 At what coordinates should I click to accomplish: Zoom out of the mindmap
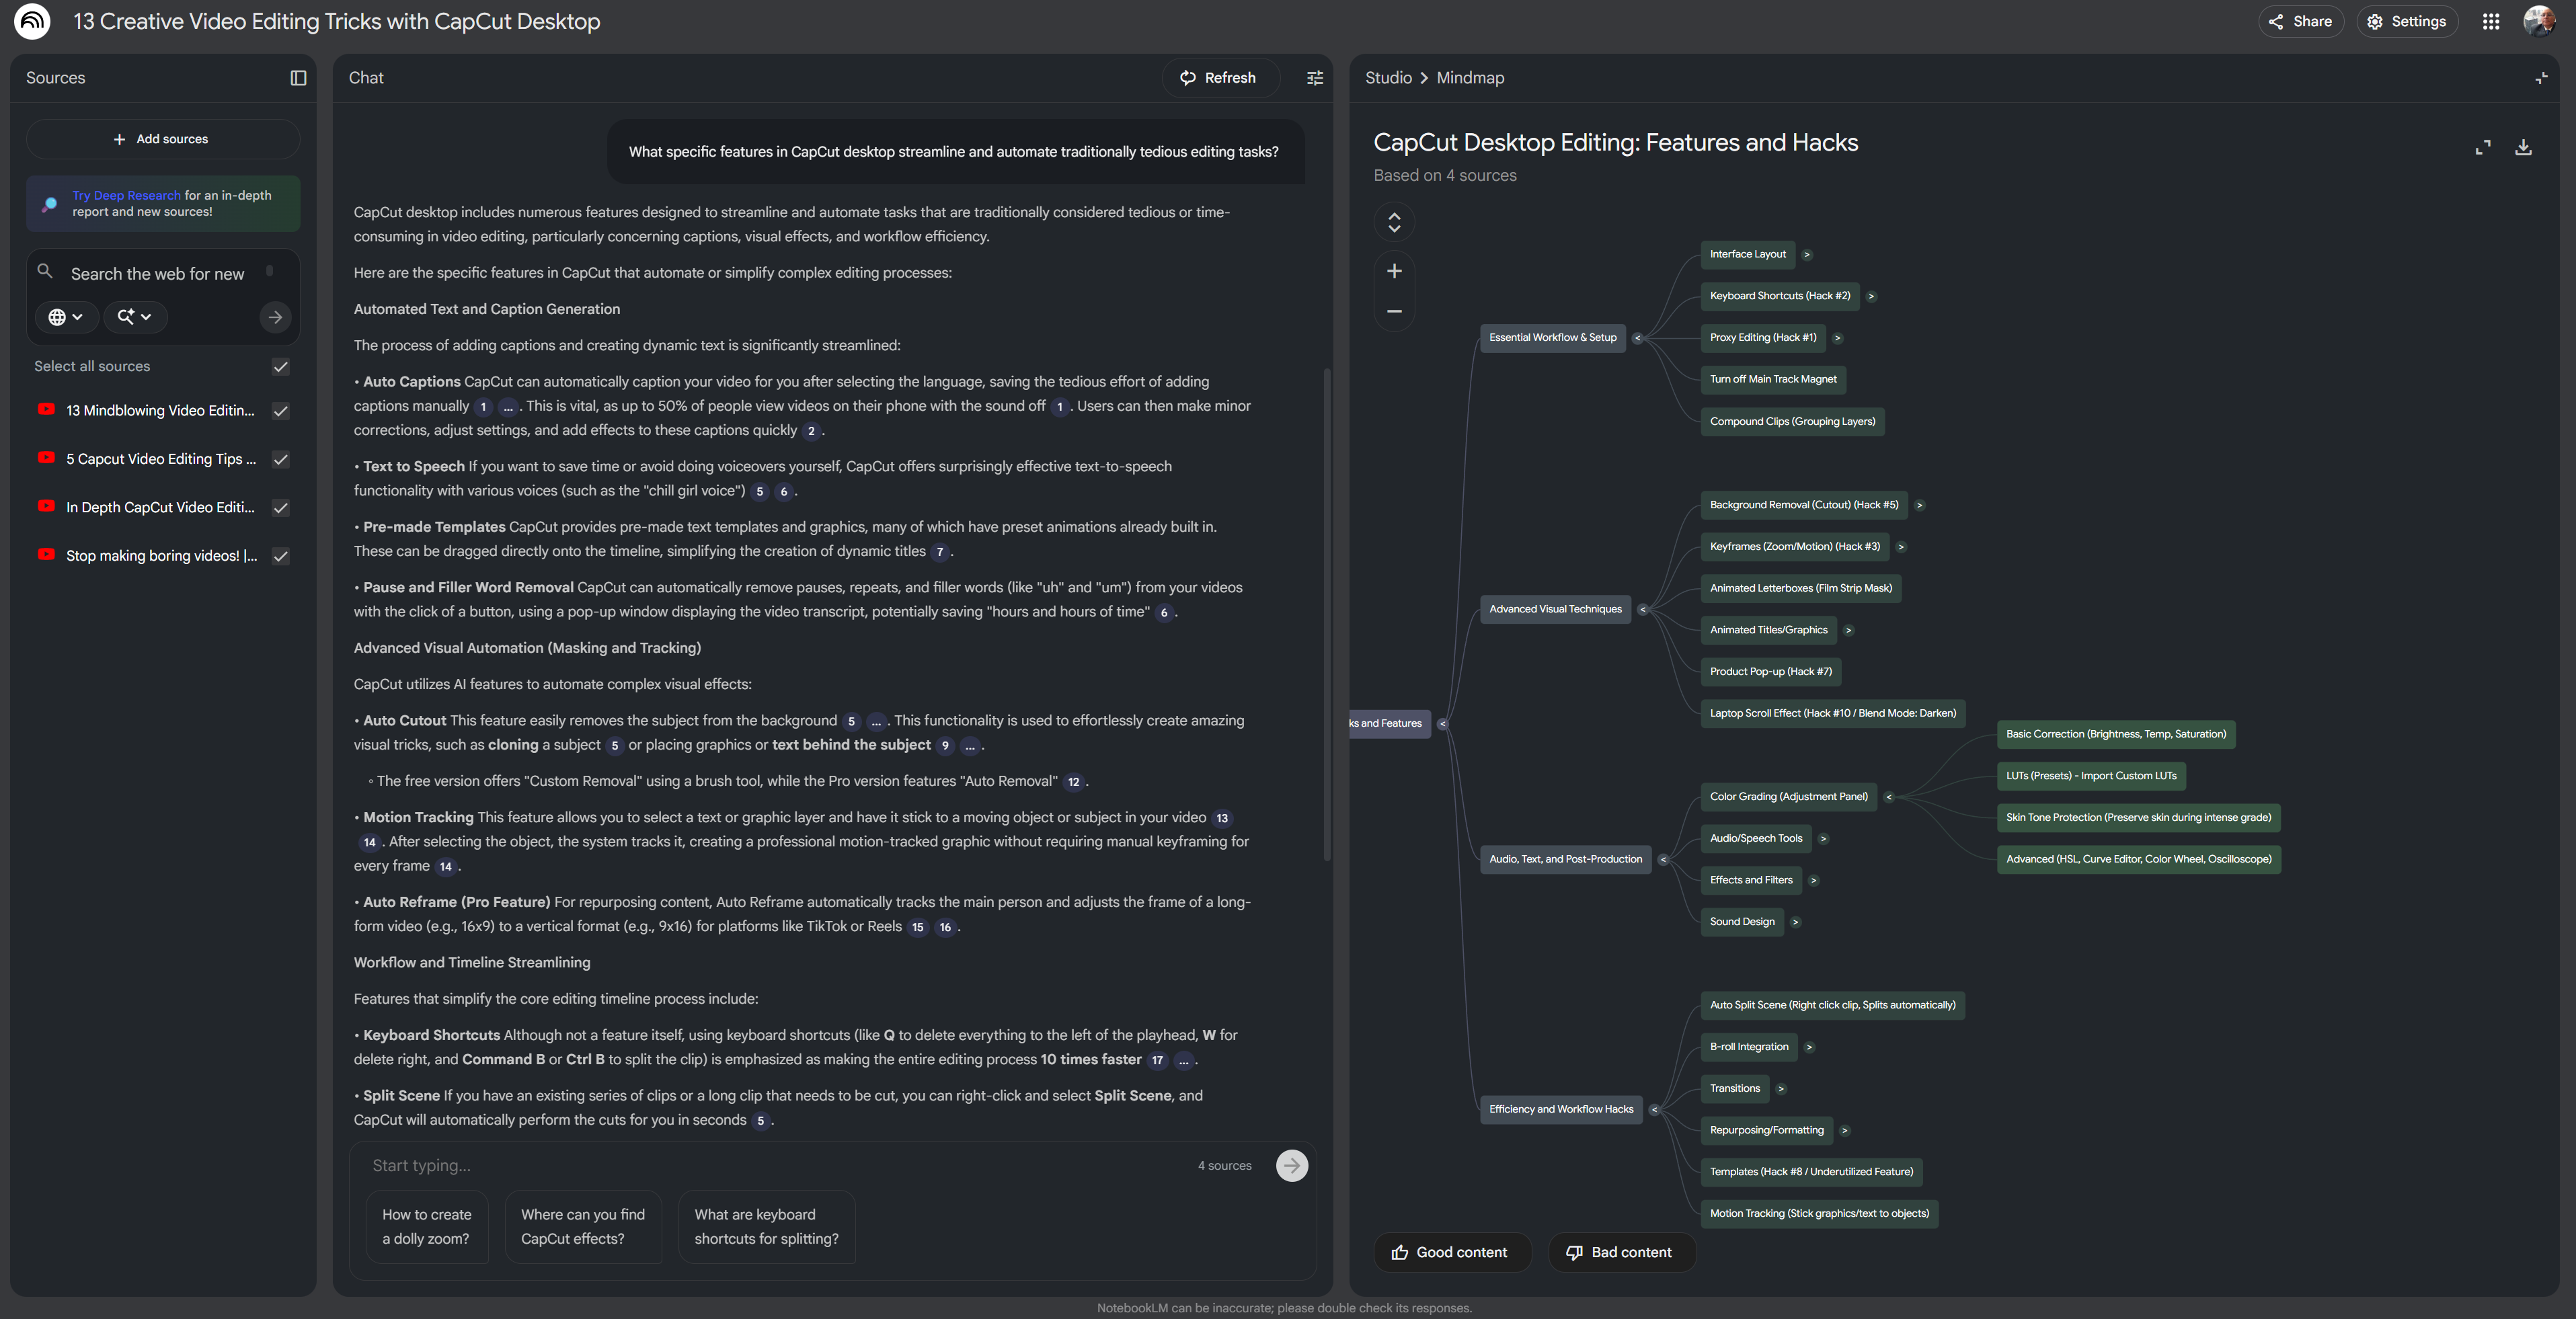1394,311
